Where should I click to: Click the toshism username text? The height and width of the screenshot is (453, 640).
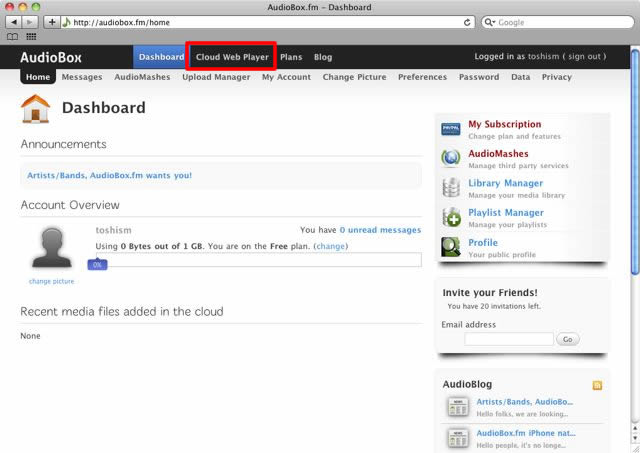point(113,230)
